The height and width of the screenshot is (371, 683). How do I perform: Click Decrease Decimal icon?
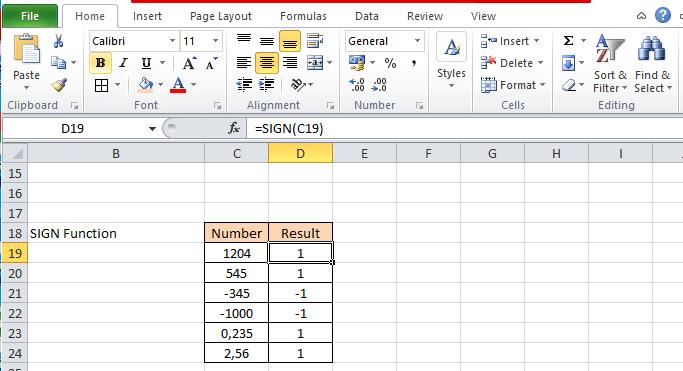(x=379, y=84)
